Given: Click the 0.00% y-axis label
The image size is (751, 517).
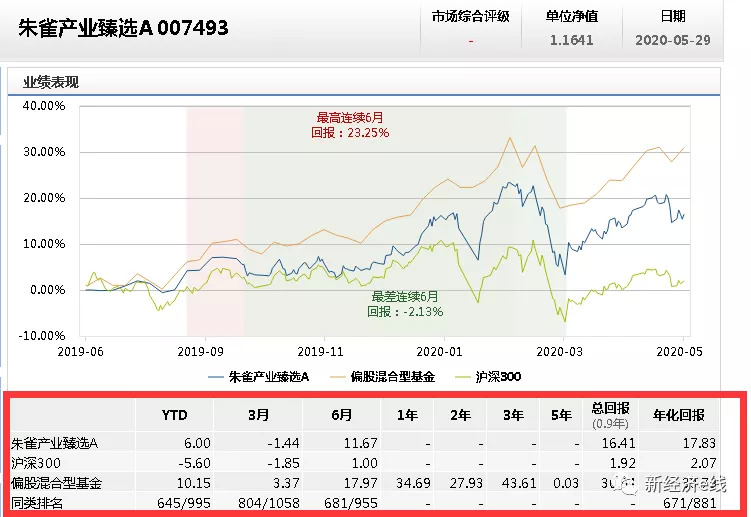Looking at the screenshot, I should (47, 290).
